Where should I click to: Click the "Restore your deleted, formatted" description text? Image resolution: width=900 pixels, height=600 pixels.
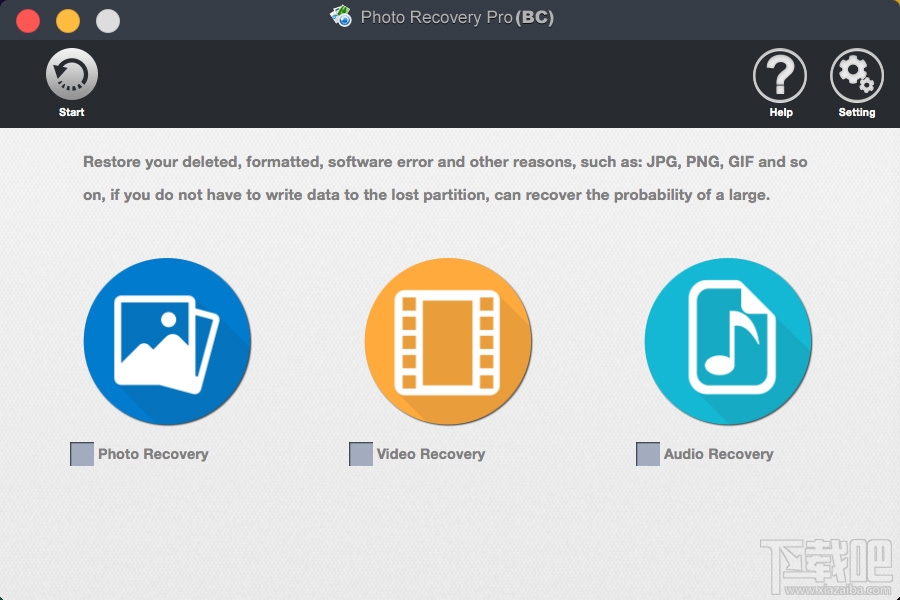445,179
